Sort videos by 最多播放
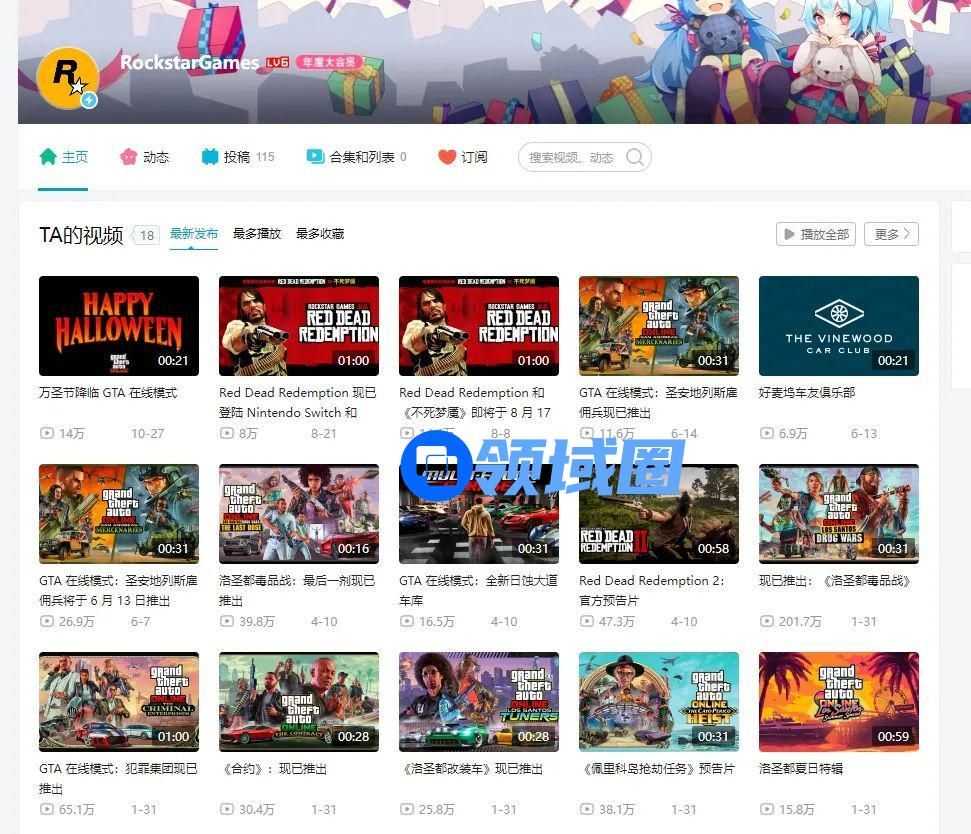This screenshot has height=834, width=971. coord(257,234)
